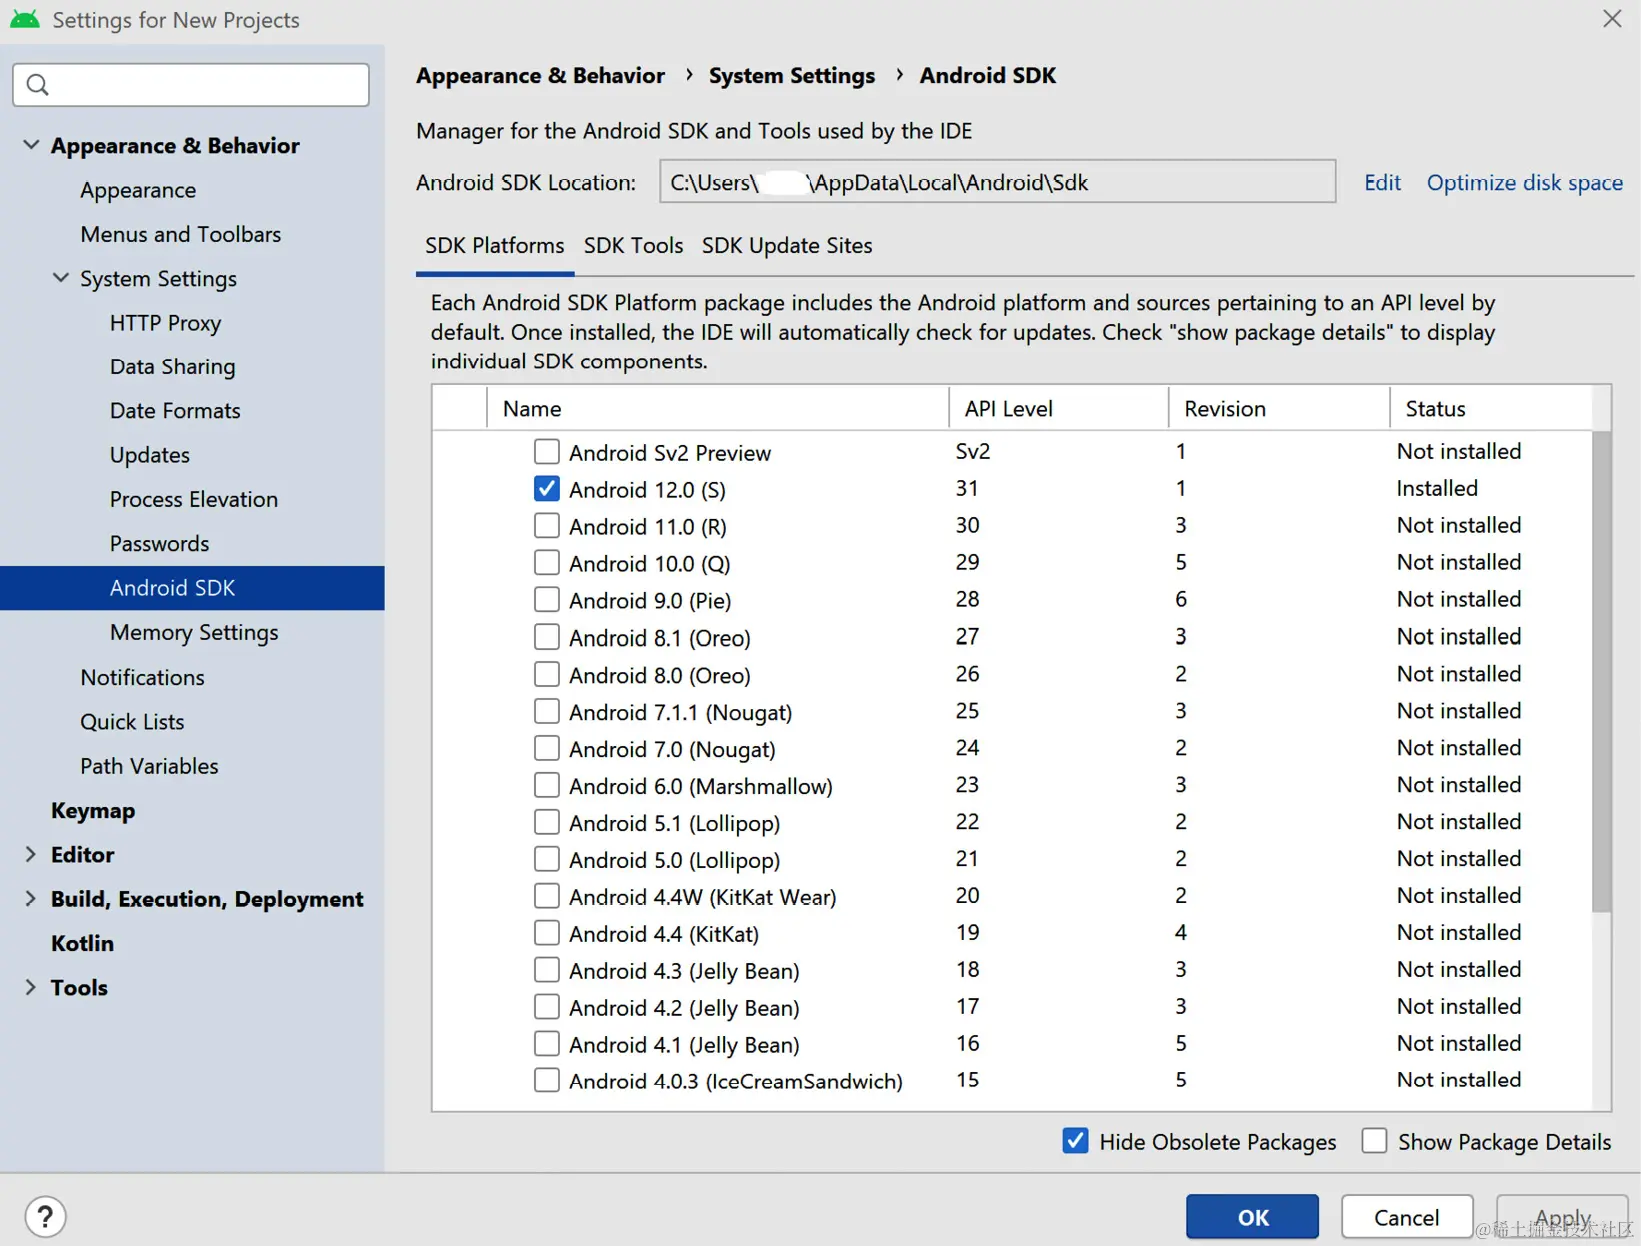
Task: Check the Android 11.0 (R) checkbox
Action: coord(546,526)
